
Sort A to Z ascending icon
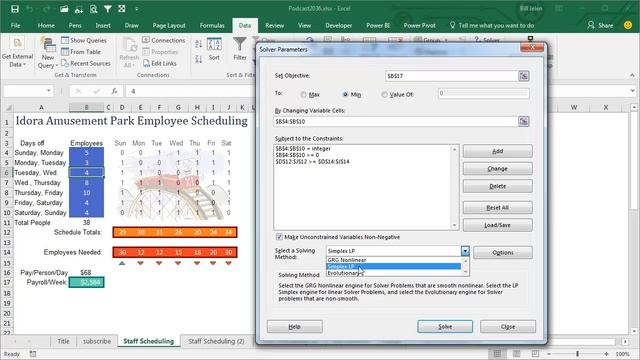pos(198,44)
